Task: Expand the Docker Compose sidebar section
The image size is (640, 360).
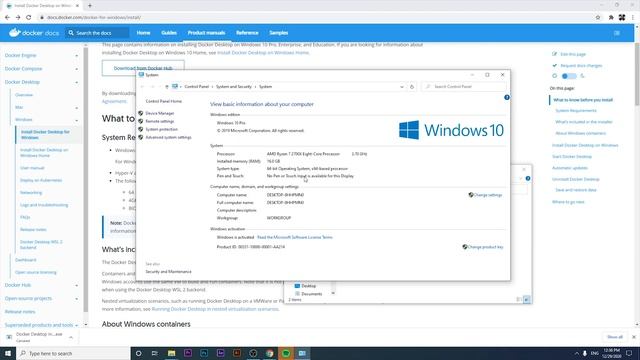Action: [x=76, y=69]
